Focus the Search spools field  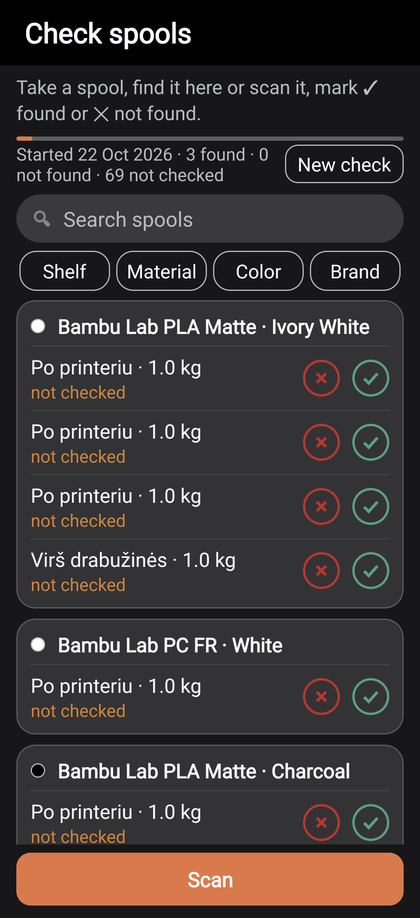pyautogui.click(x=210, y=219)
